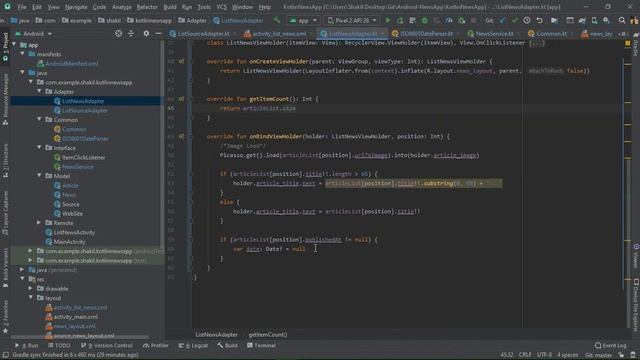Hide the Project panel with minus icon
This screenshot has height=360, width=640.
click(x=158, y=33)
